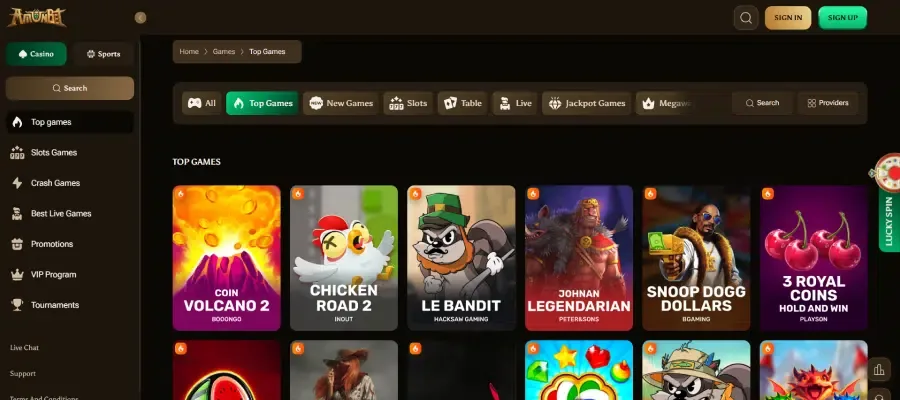Open Slots Games in the sidebar

pos(70,153)
